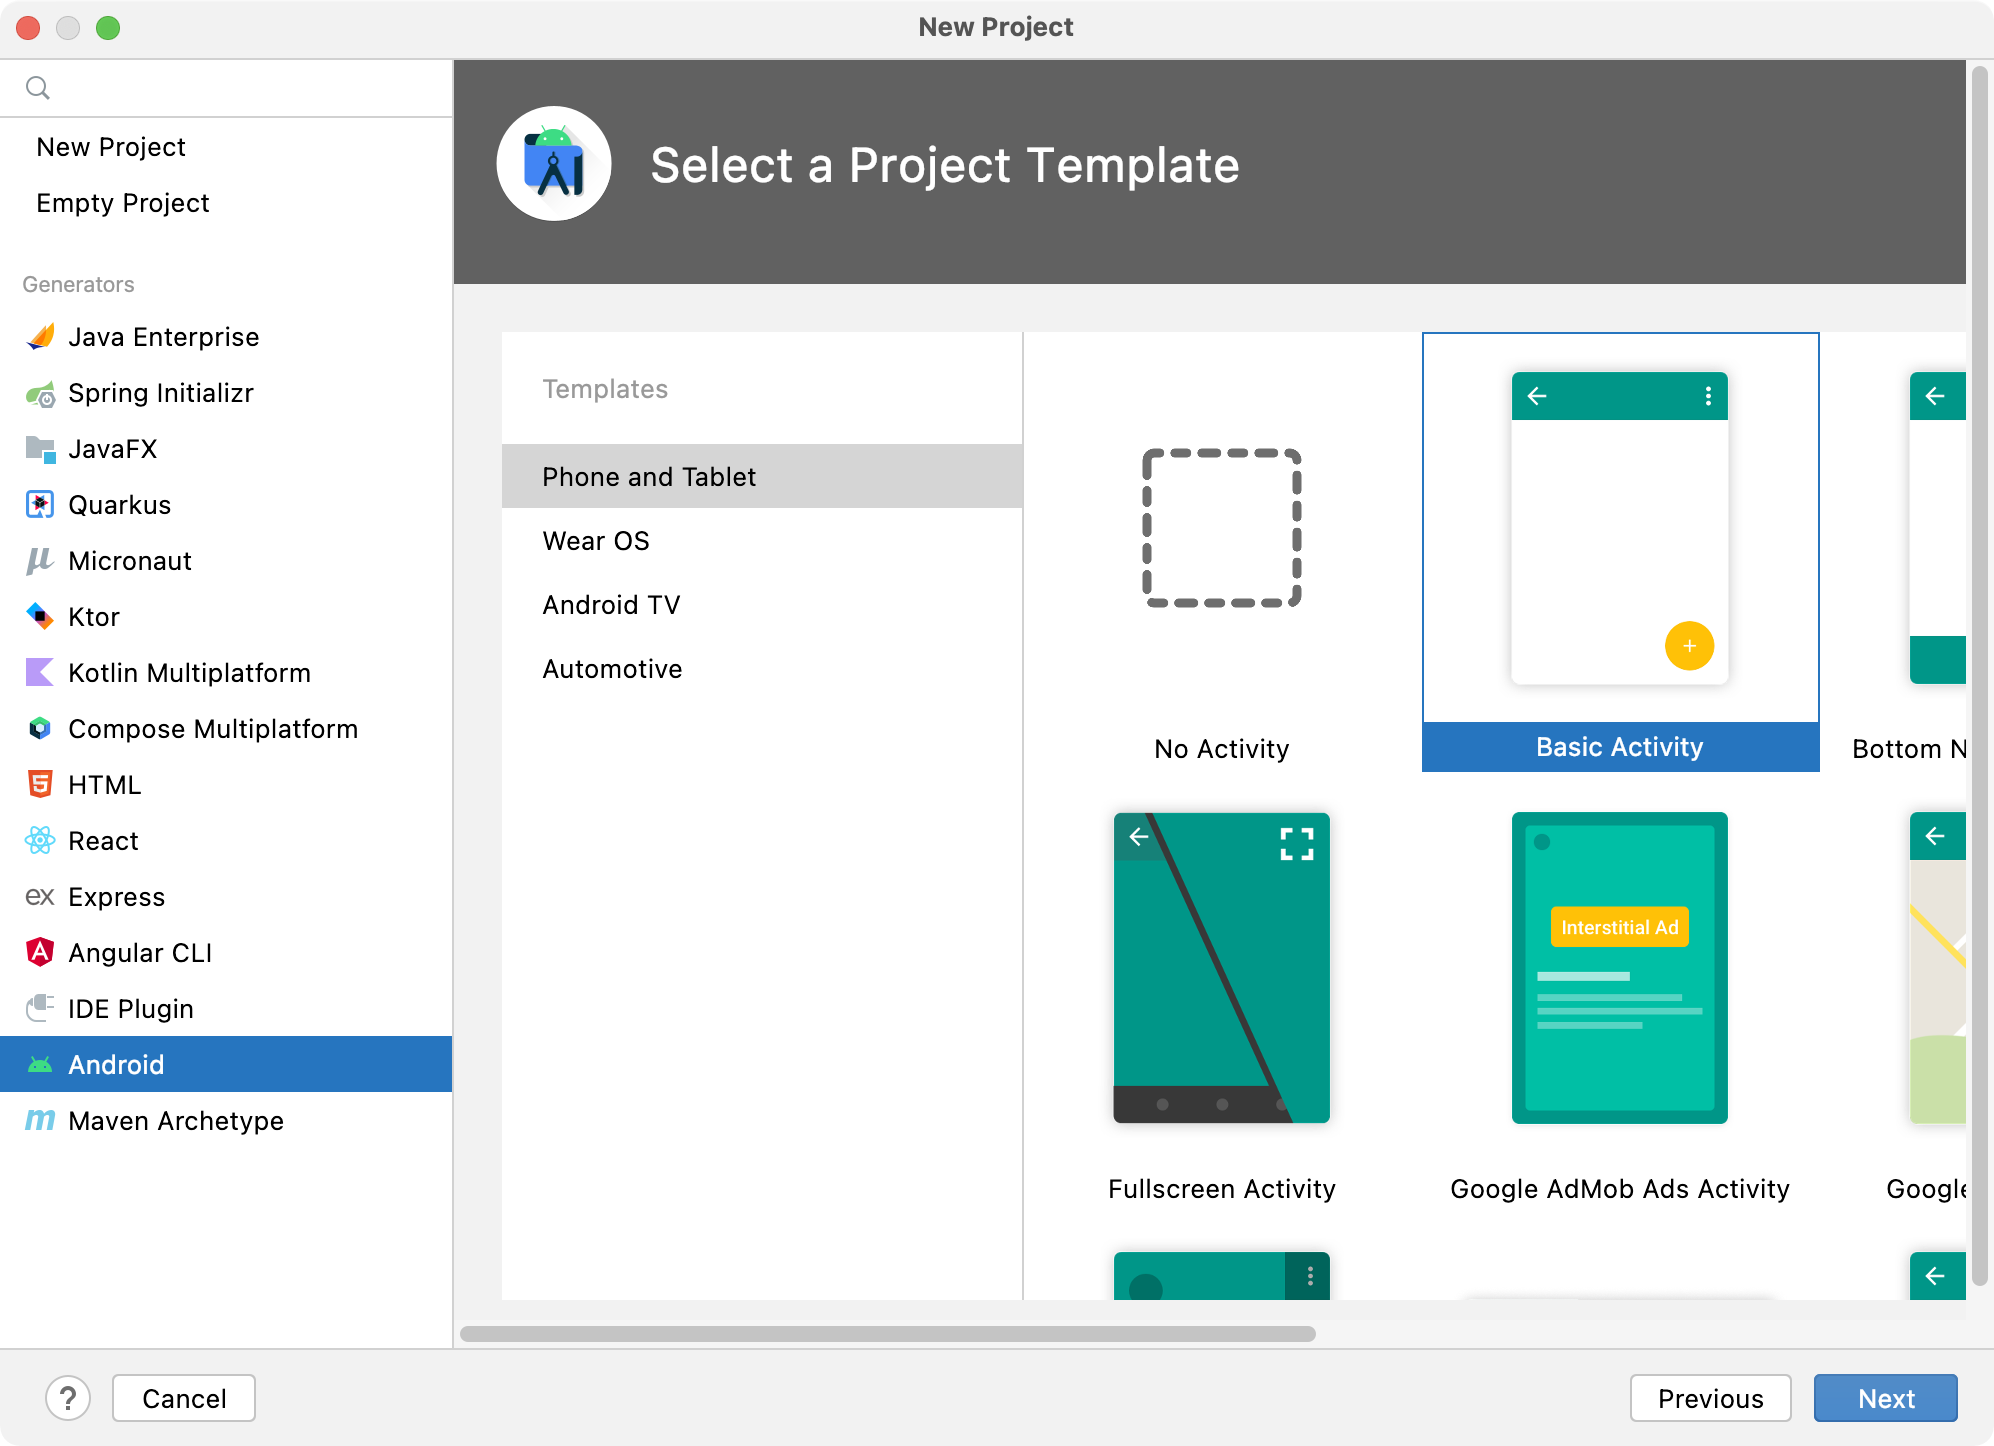Viewport: 1994px width, 1446px height.
Task: Click the Compose Multiplatform generator icon
Action: pos(39,729)
